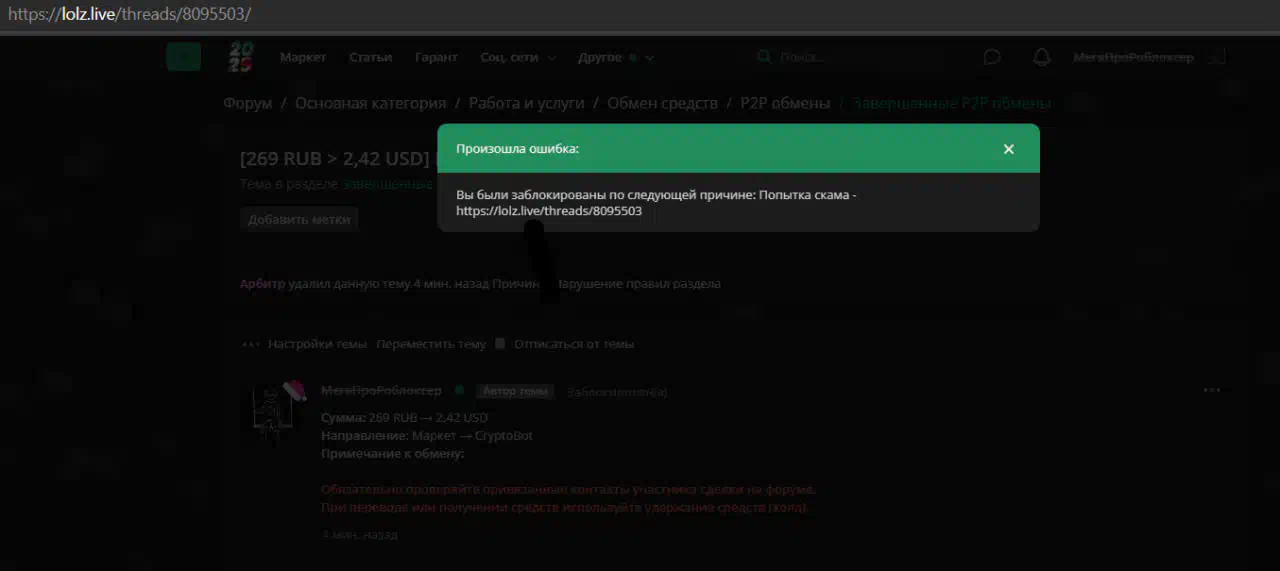Expand the Соц. сети dropdown
The width and height of the screenshot is (1280, 571).
518,57
